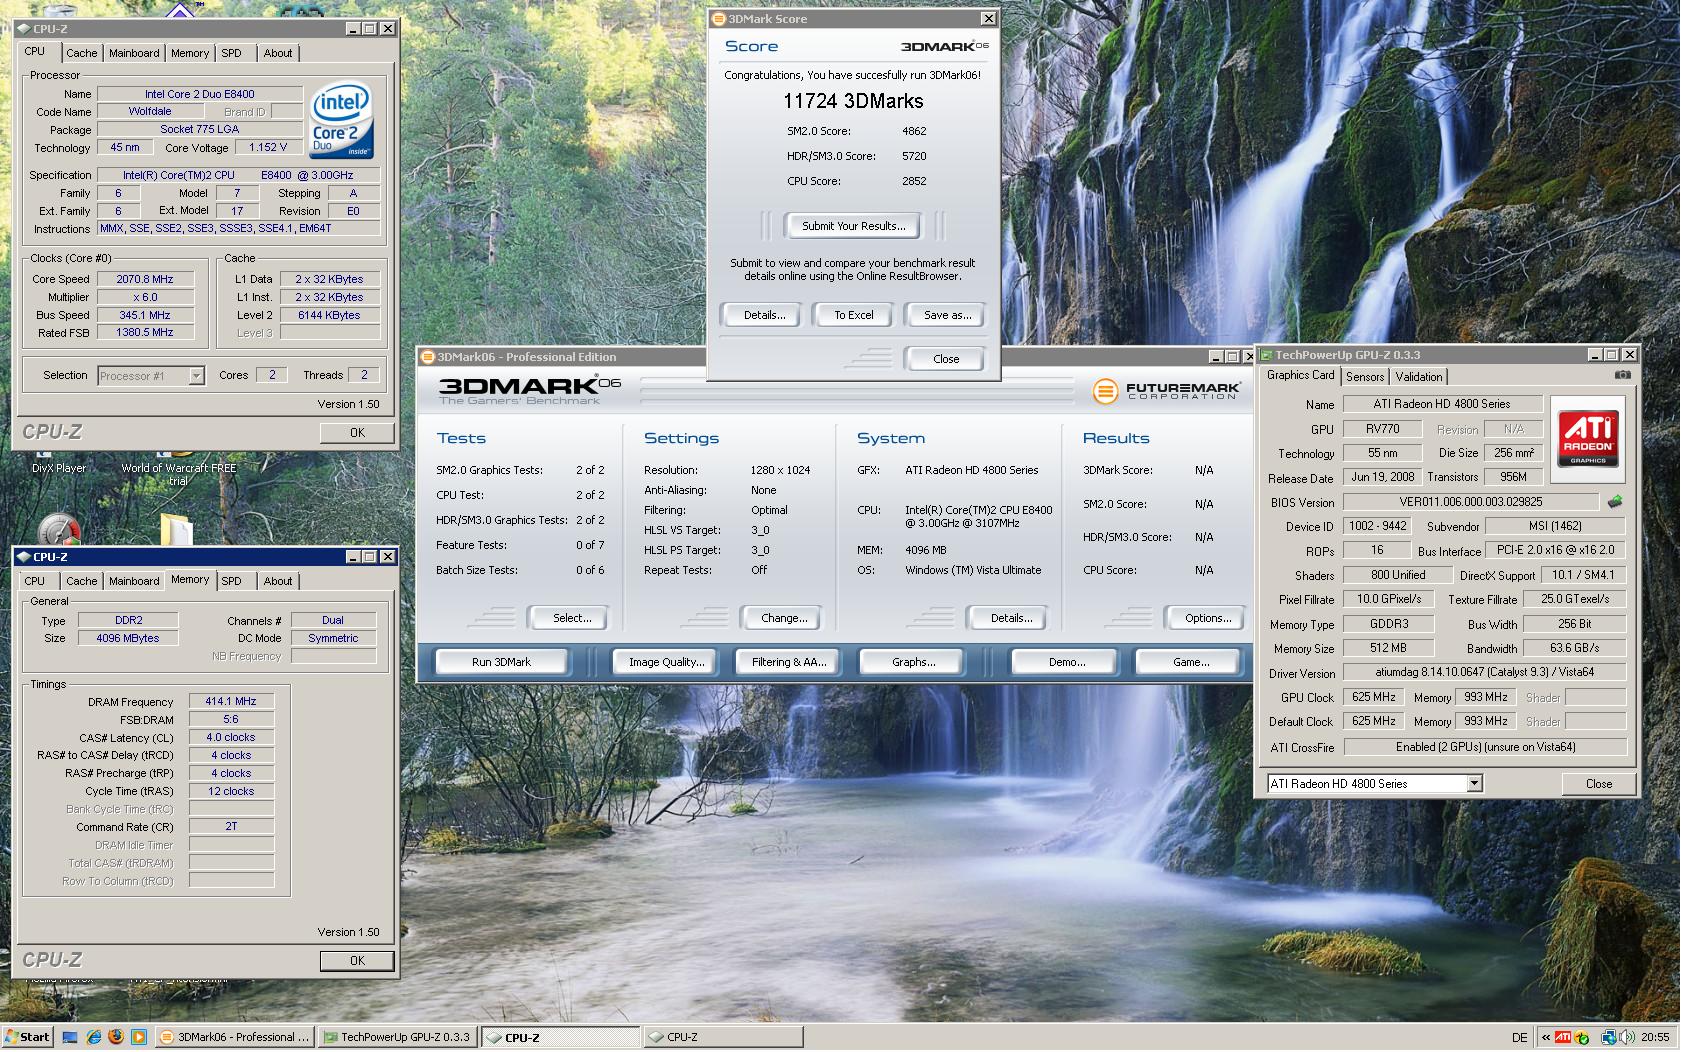Image resolution: width=1682 pixels, height=1052 pixels.
Task: Click the Details button in score window
Action: tap(764, 315)
